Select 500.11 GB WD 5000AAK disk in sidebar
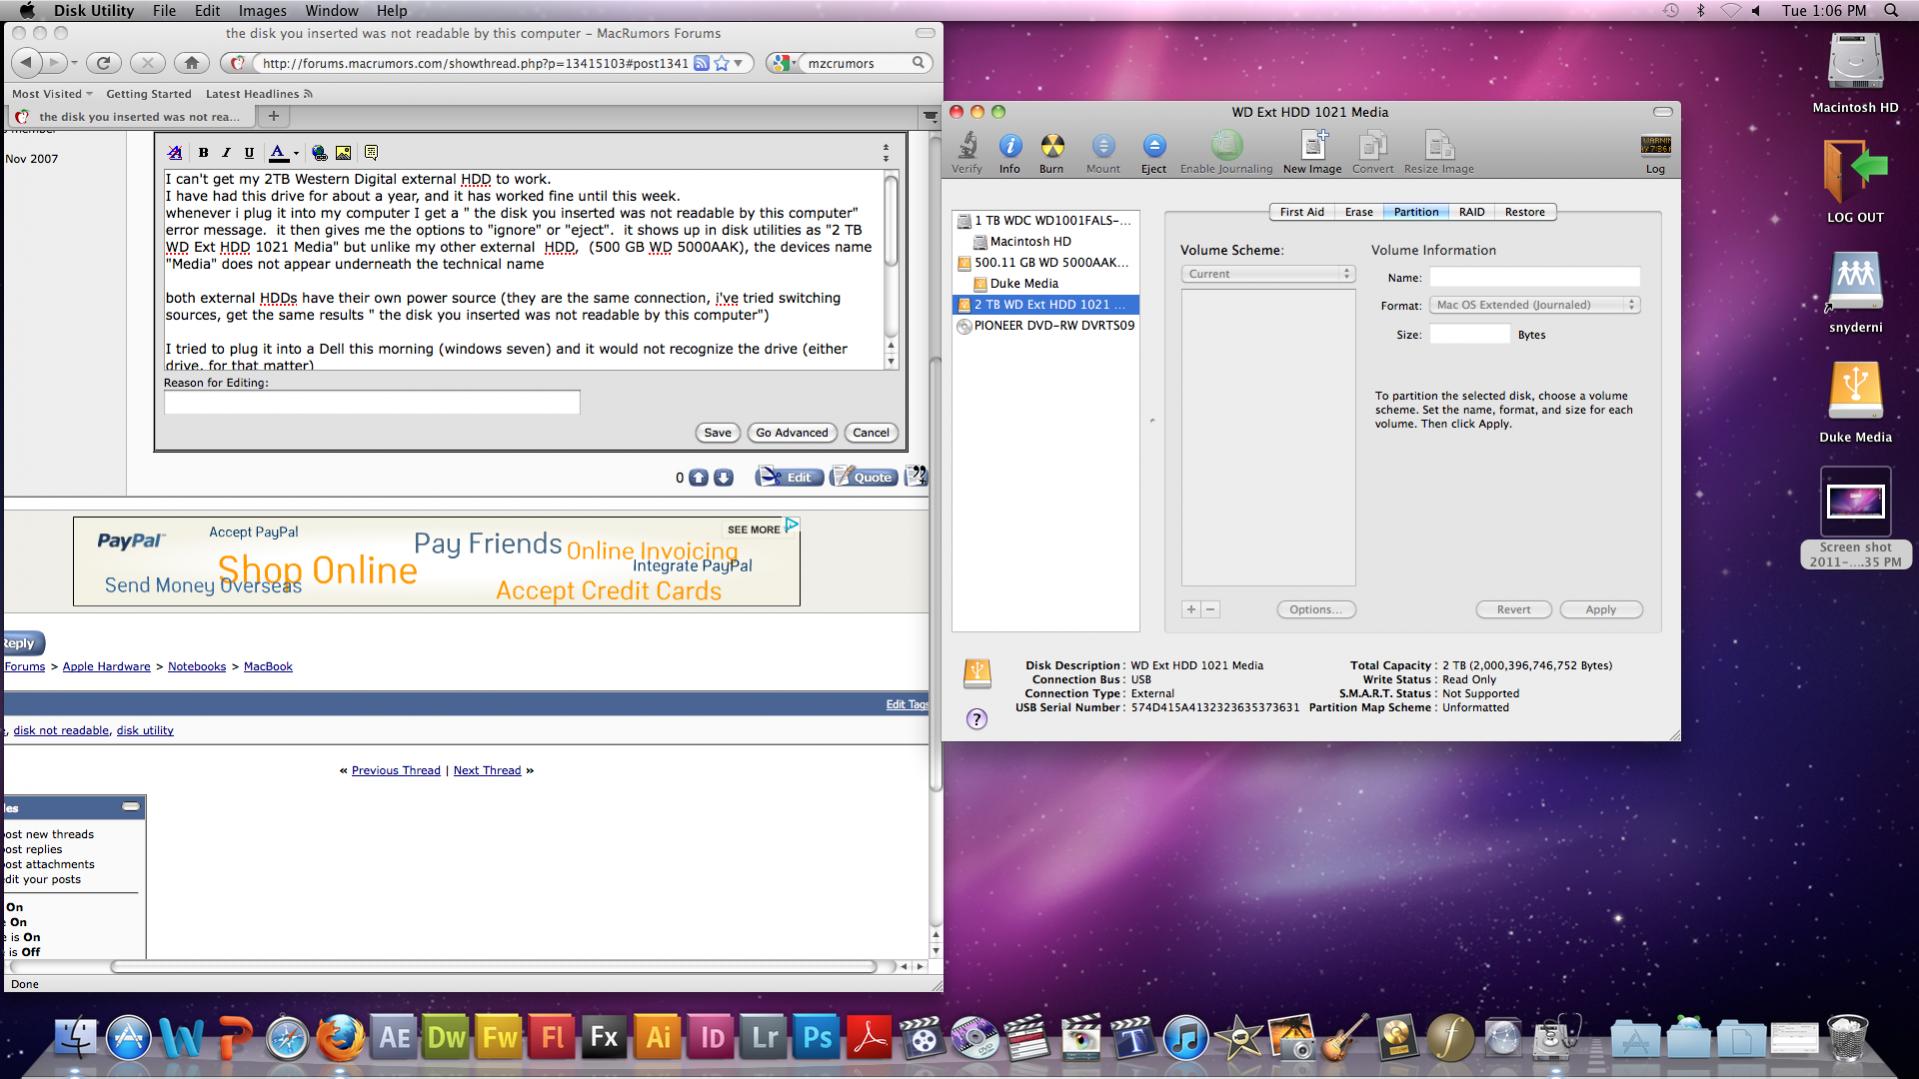Image resolution: width=1919 pixels, height=1079 pixels. coord(1043,262)
